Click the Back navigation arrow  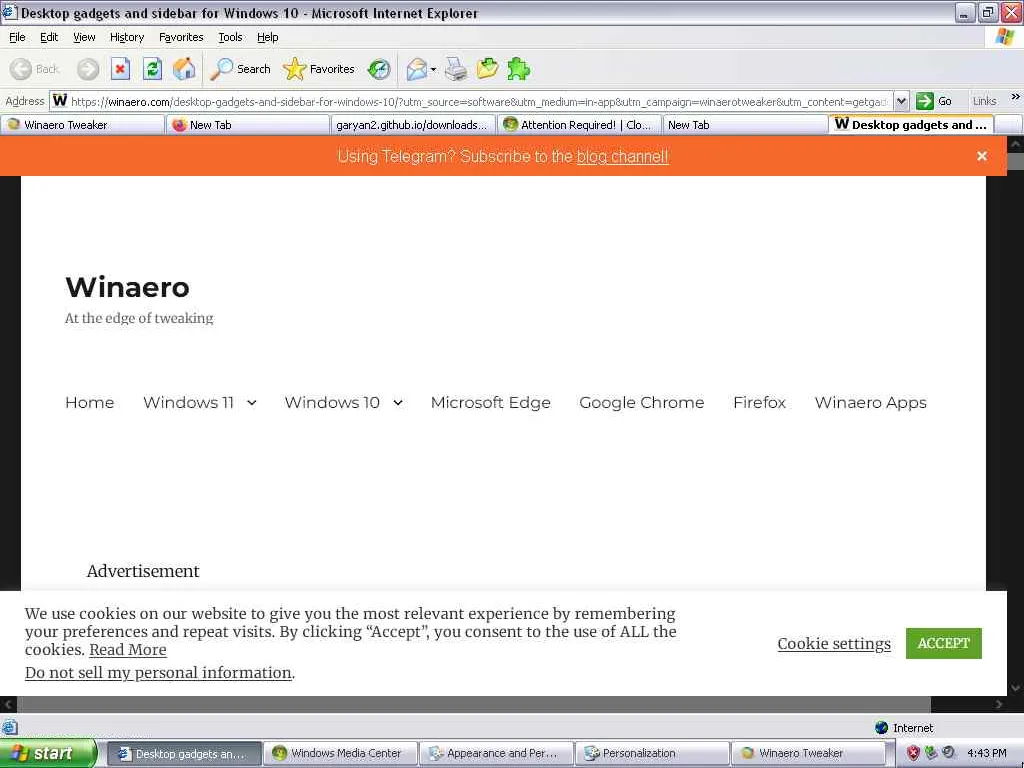21,69
